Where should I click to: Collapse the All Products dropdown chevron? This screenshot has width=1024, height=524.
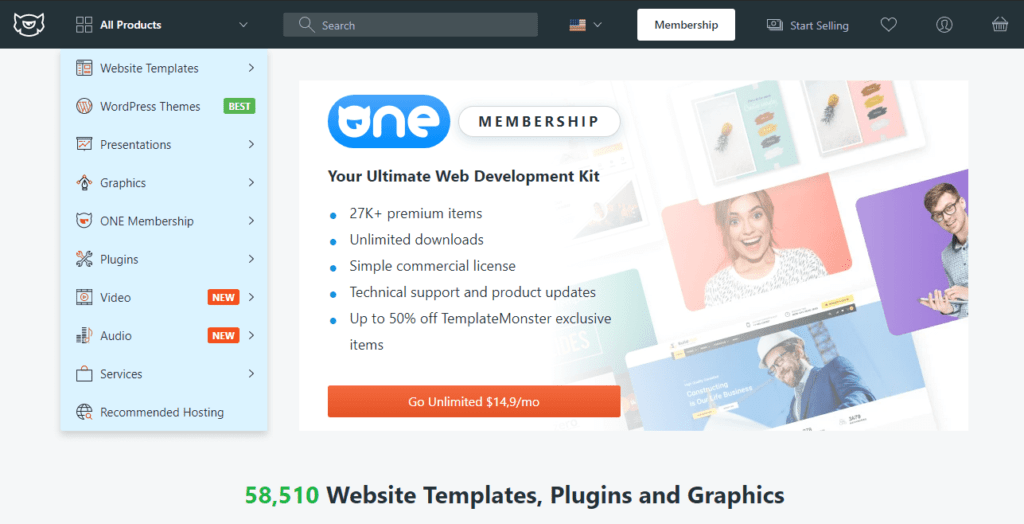click(243, 25)
